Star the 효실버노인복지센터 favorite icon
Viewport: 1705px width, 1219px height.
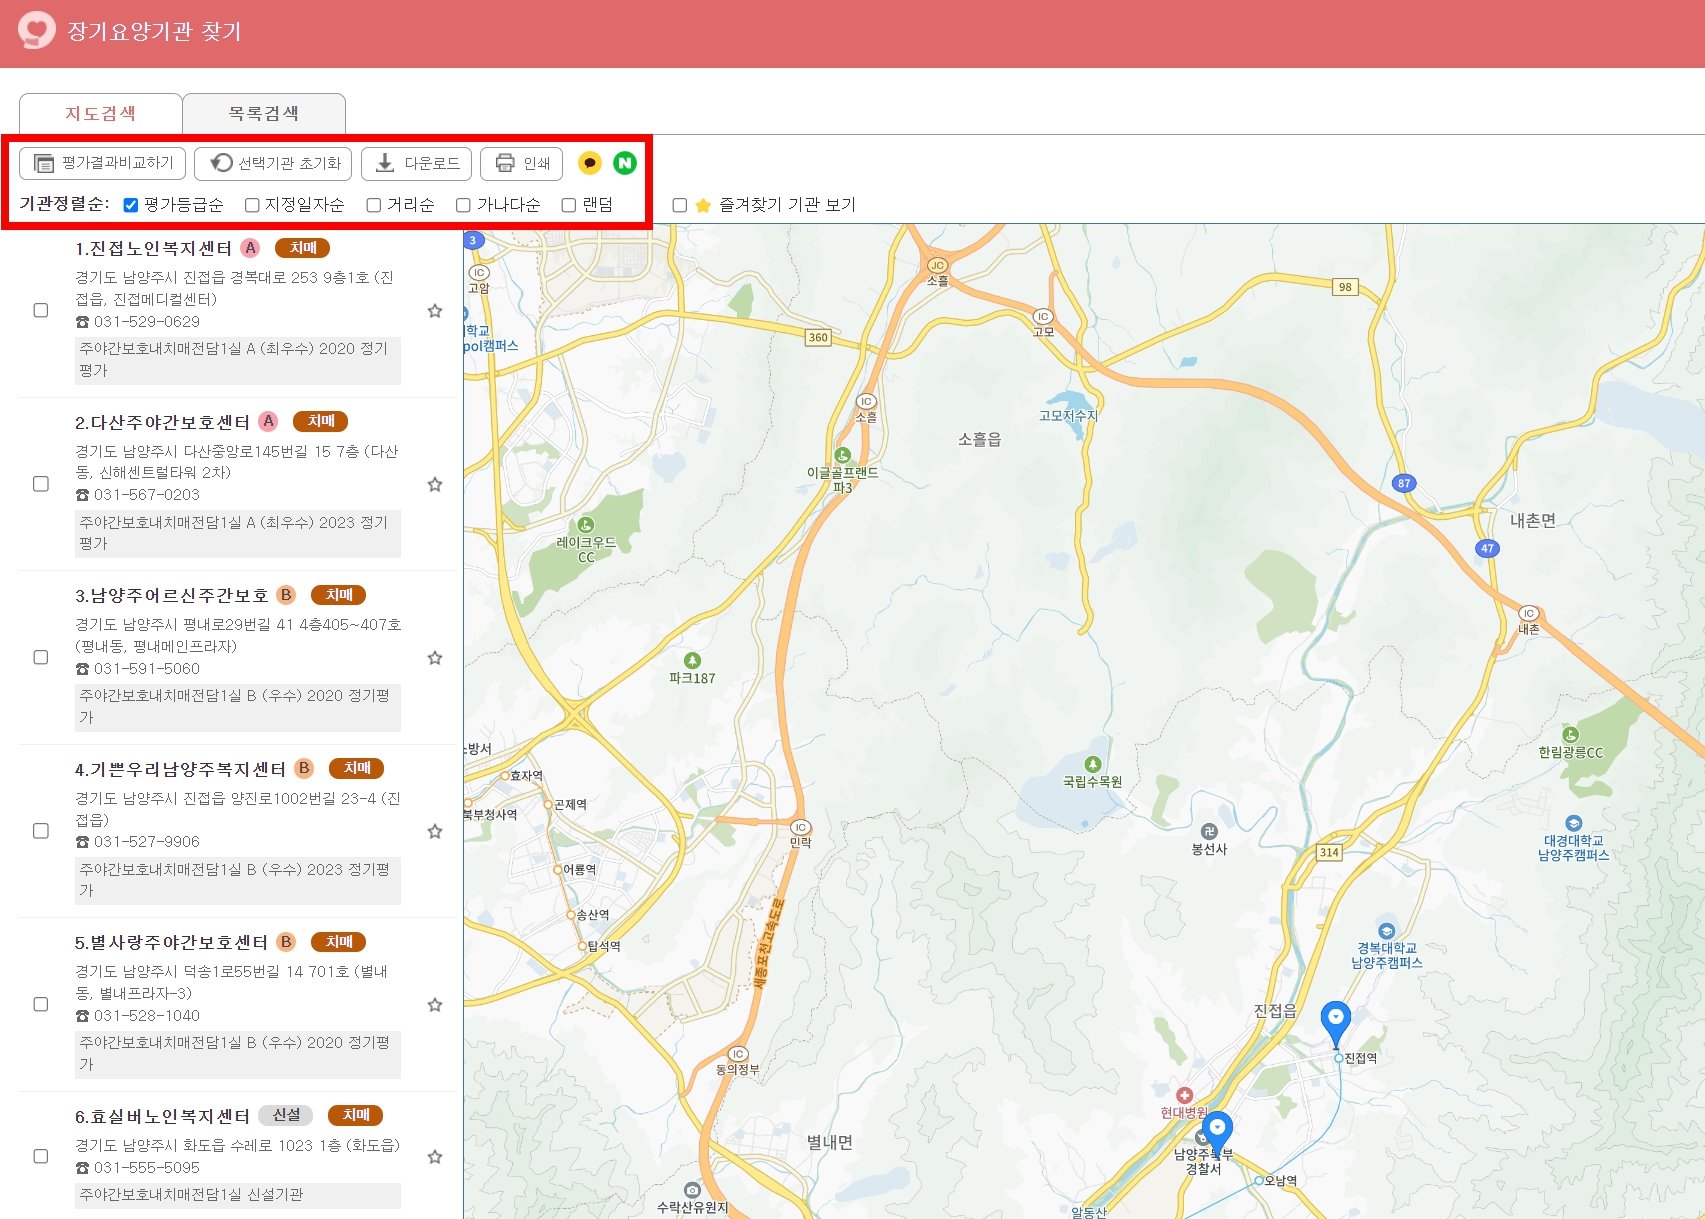click(x=435, y=1156)
